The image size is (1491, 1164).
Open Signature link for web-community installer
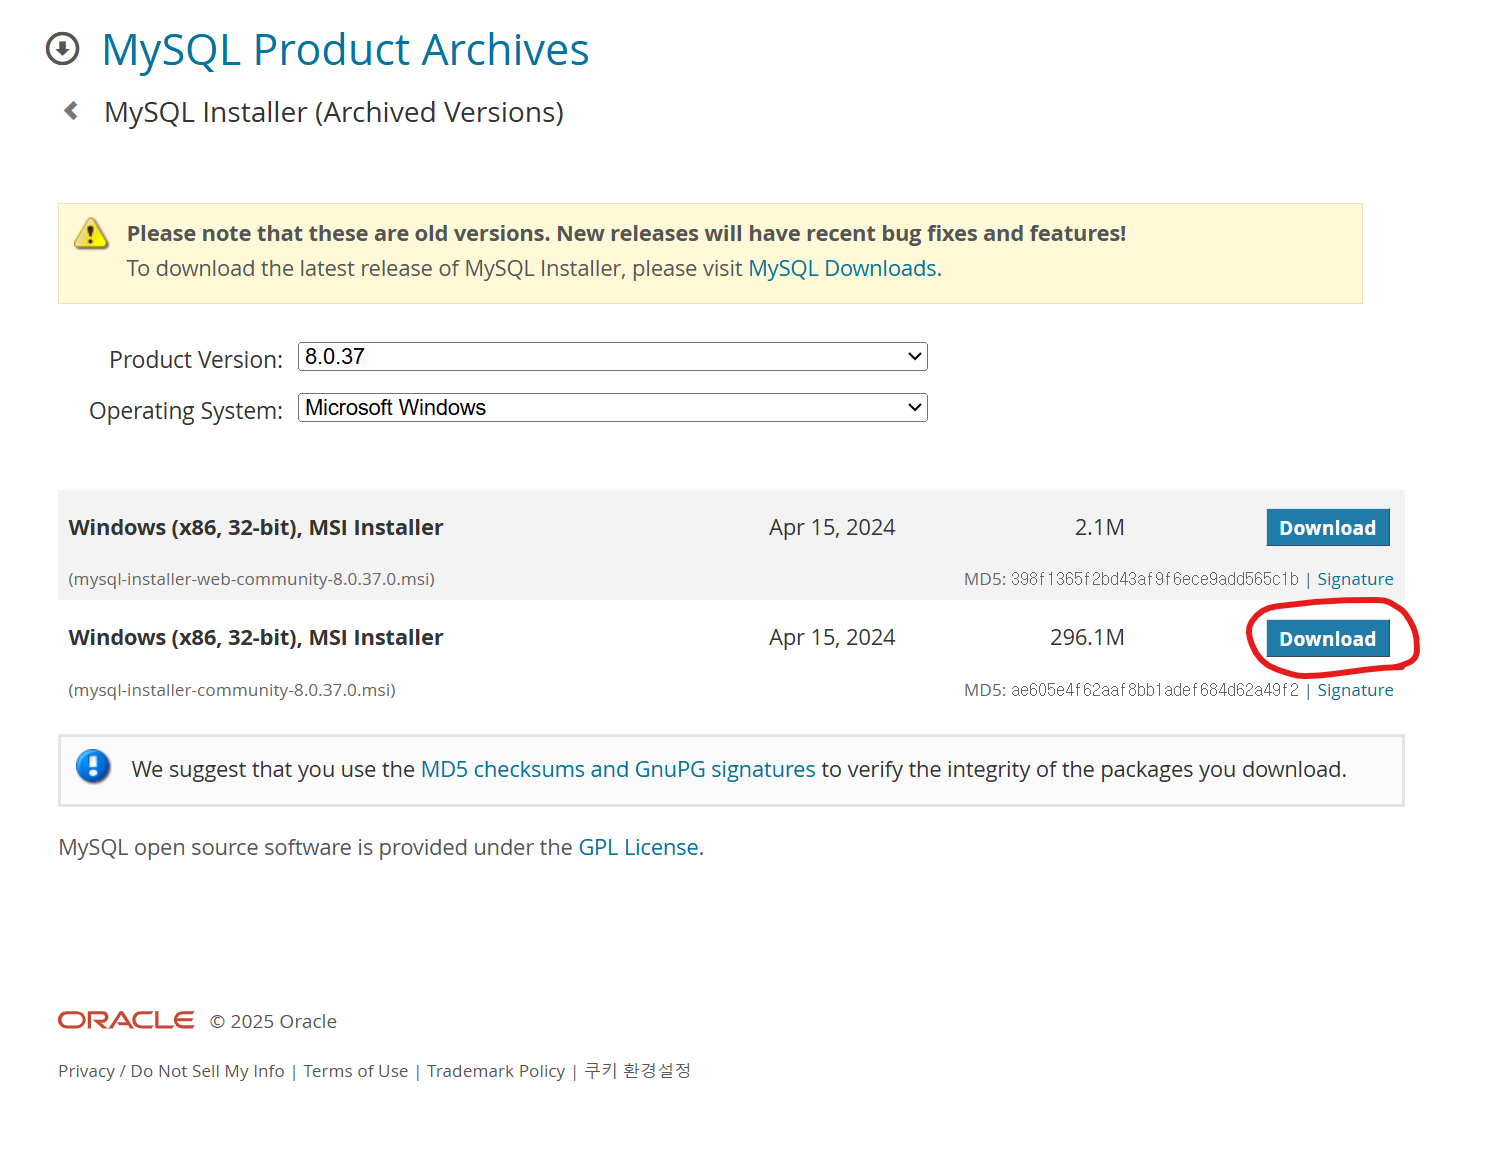1355,579
